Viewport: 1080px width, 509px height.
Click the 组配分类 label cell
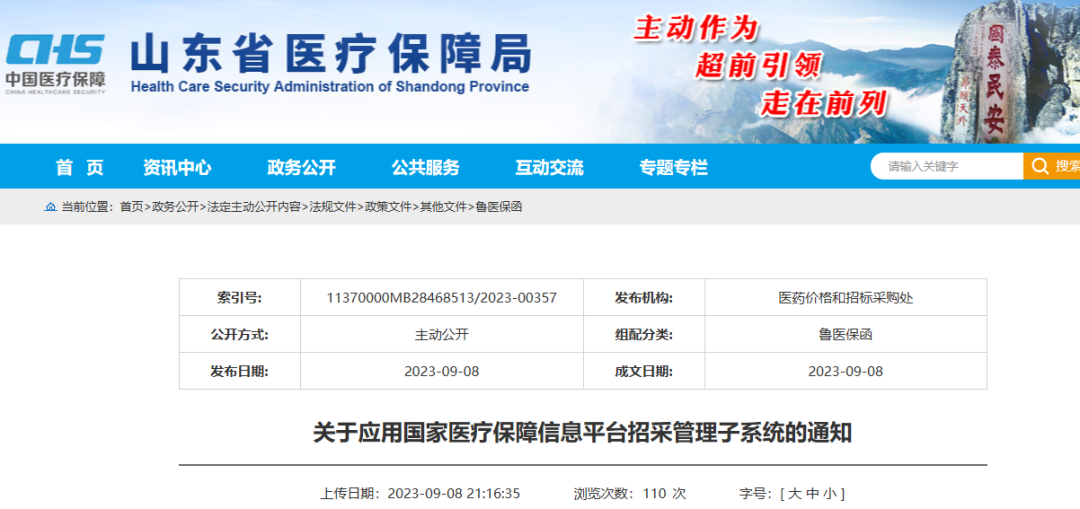(x=644, y=335)
